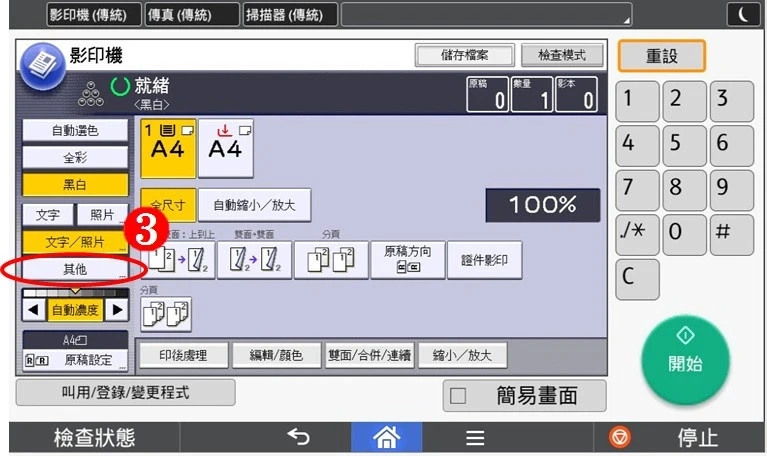Open 原稿方向 orientation setting
The image size is (767, 456).
[408, 260]
